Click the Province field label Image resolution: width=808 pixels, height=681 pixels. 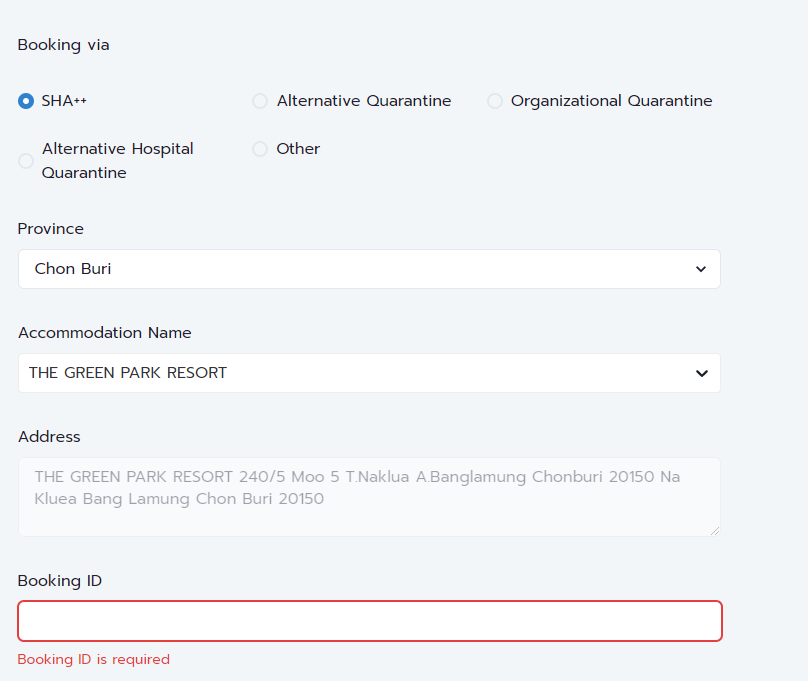coord(50,229)
